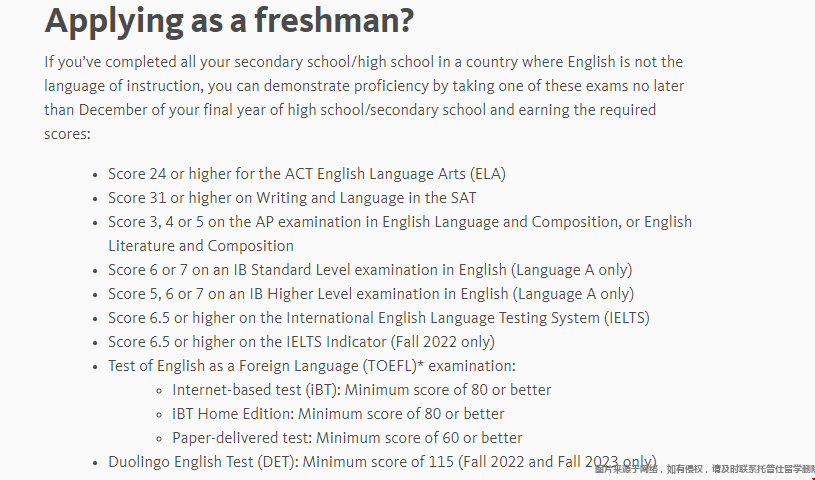Click the TOEFL examination bullet text

(312, 366)
